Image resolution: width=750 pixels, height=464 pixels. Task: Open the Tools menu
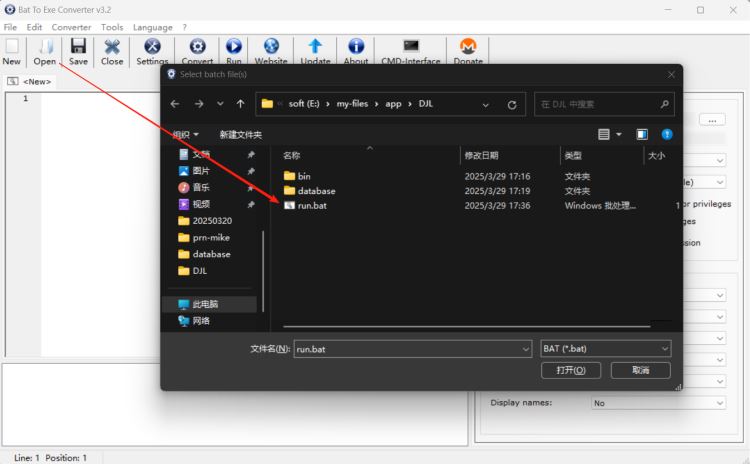[112, 27]
